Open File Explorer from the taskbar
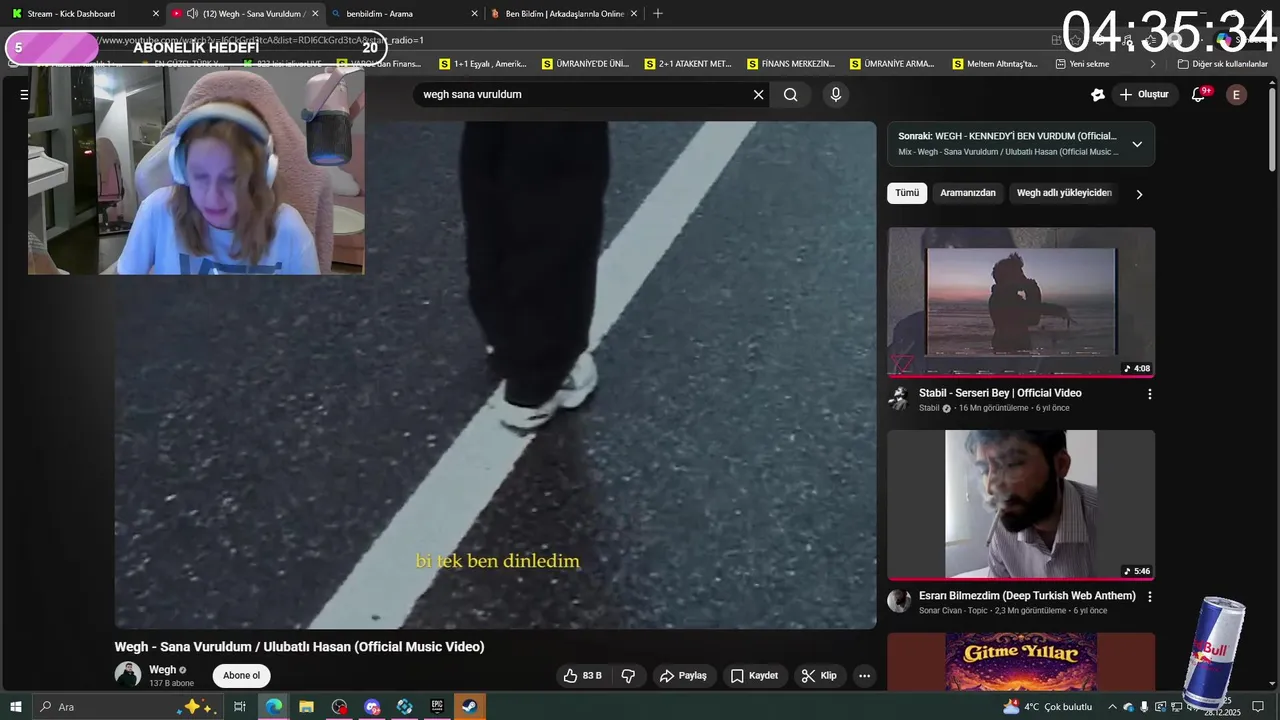The image size is (1280, 720). 306,707
